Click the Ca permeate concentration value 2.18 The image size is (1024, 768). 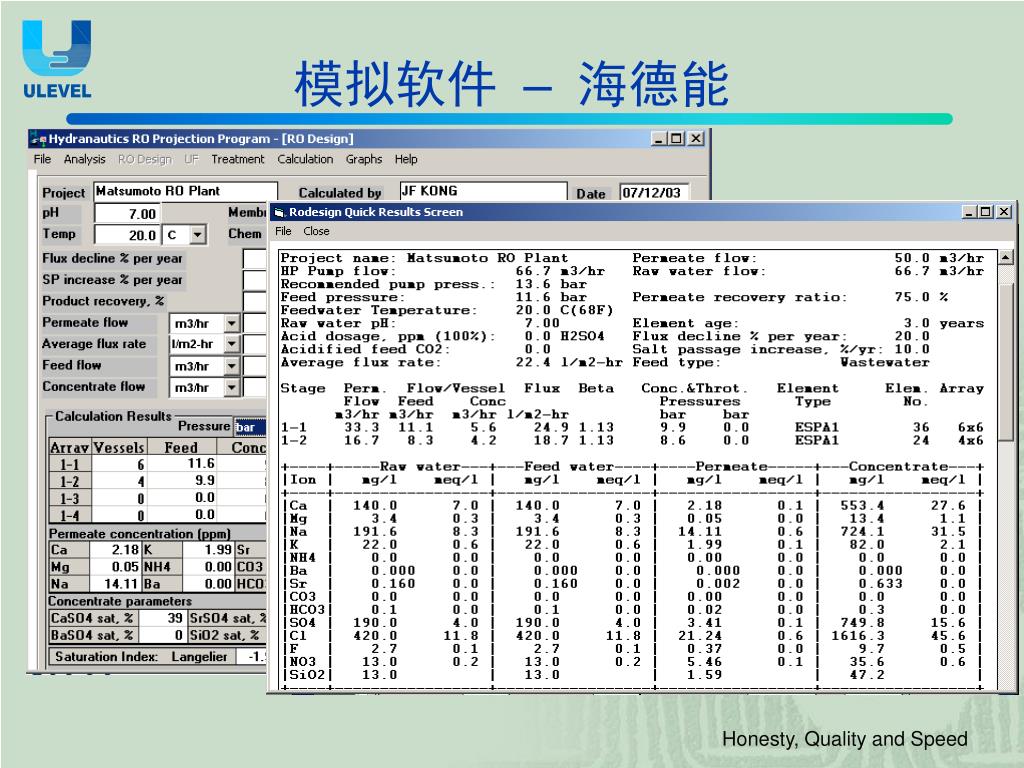(x=114, y=550)
